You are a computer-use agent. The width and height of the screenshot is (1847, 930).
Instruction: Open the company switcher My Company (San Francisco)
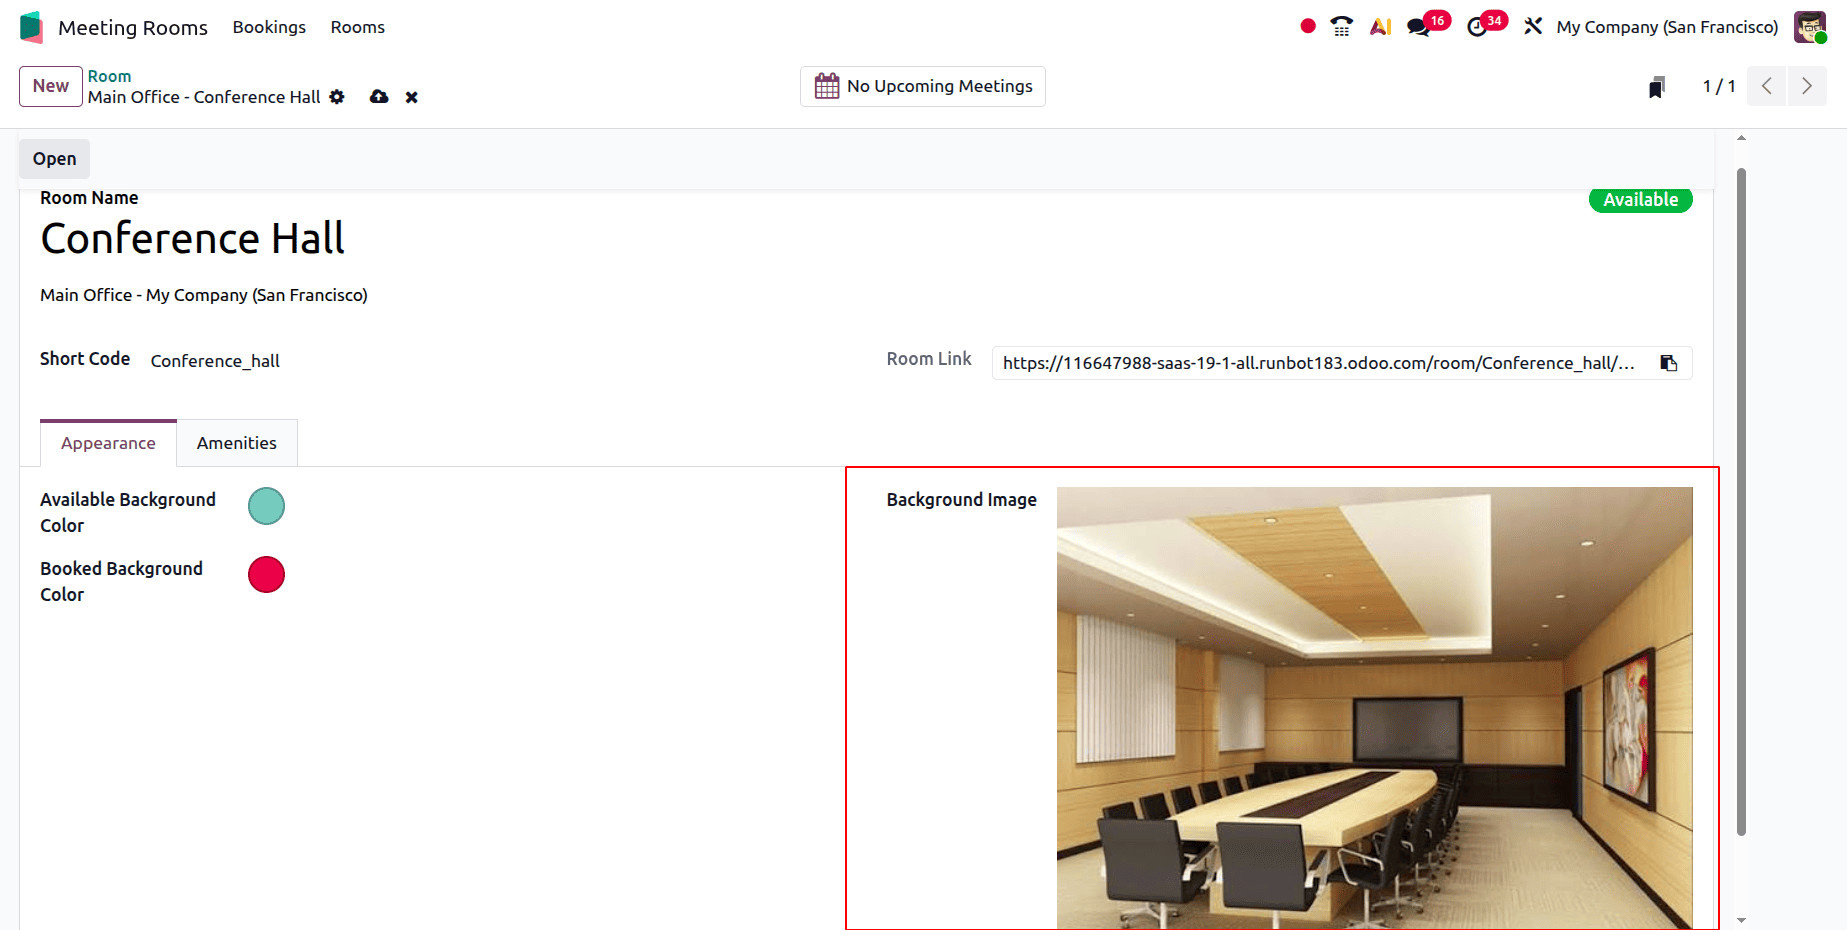[x=1667, y=27]
